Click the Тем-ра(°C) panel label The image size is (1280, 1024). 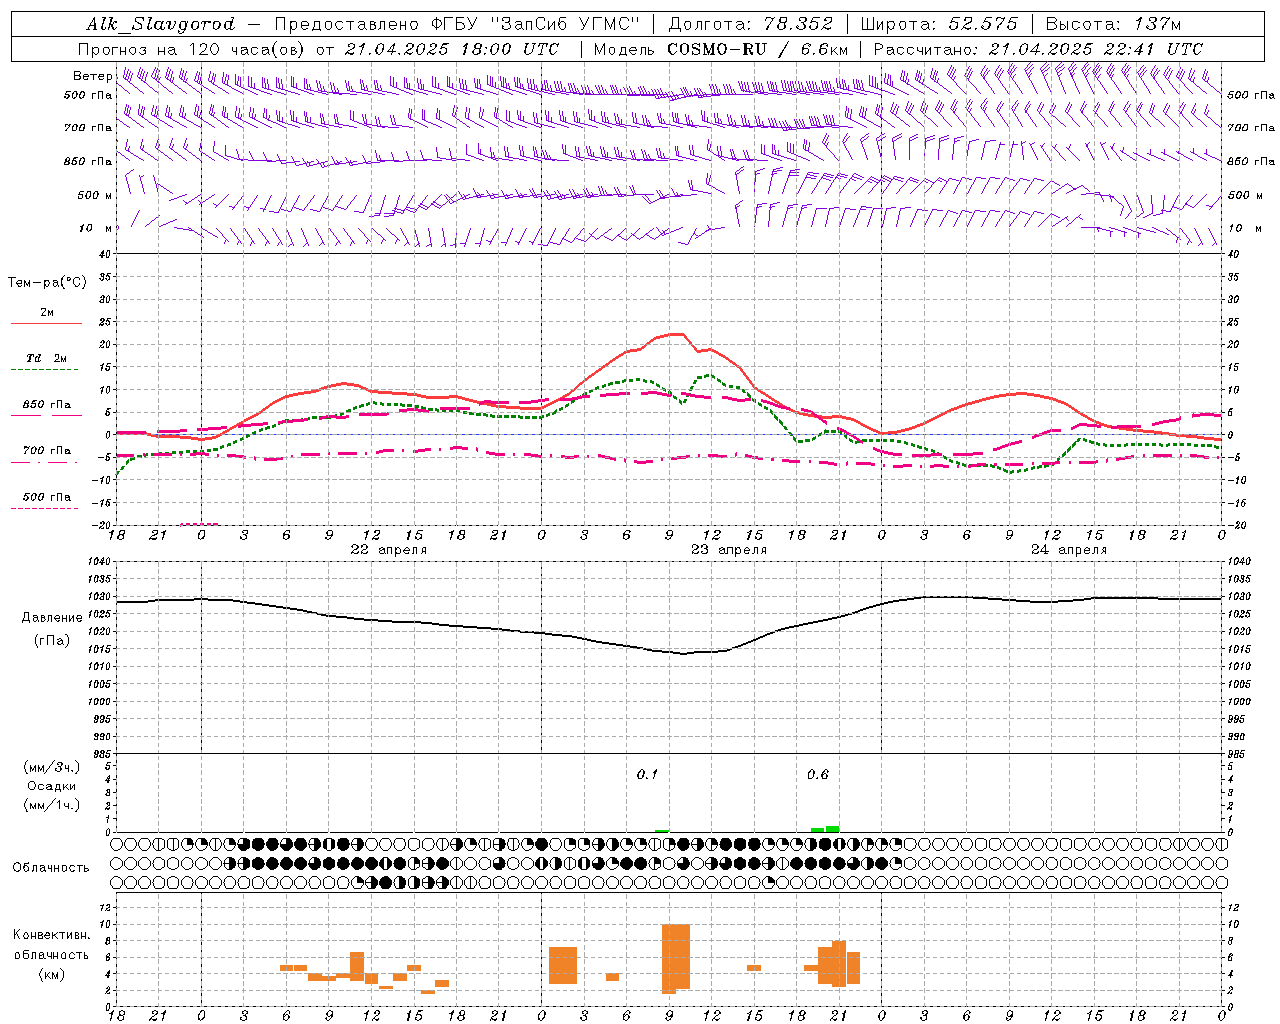coord(47,283)
